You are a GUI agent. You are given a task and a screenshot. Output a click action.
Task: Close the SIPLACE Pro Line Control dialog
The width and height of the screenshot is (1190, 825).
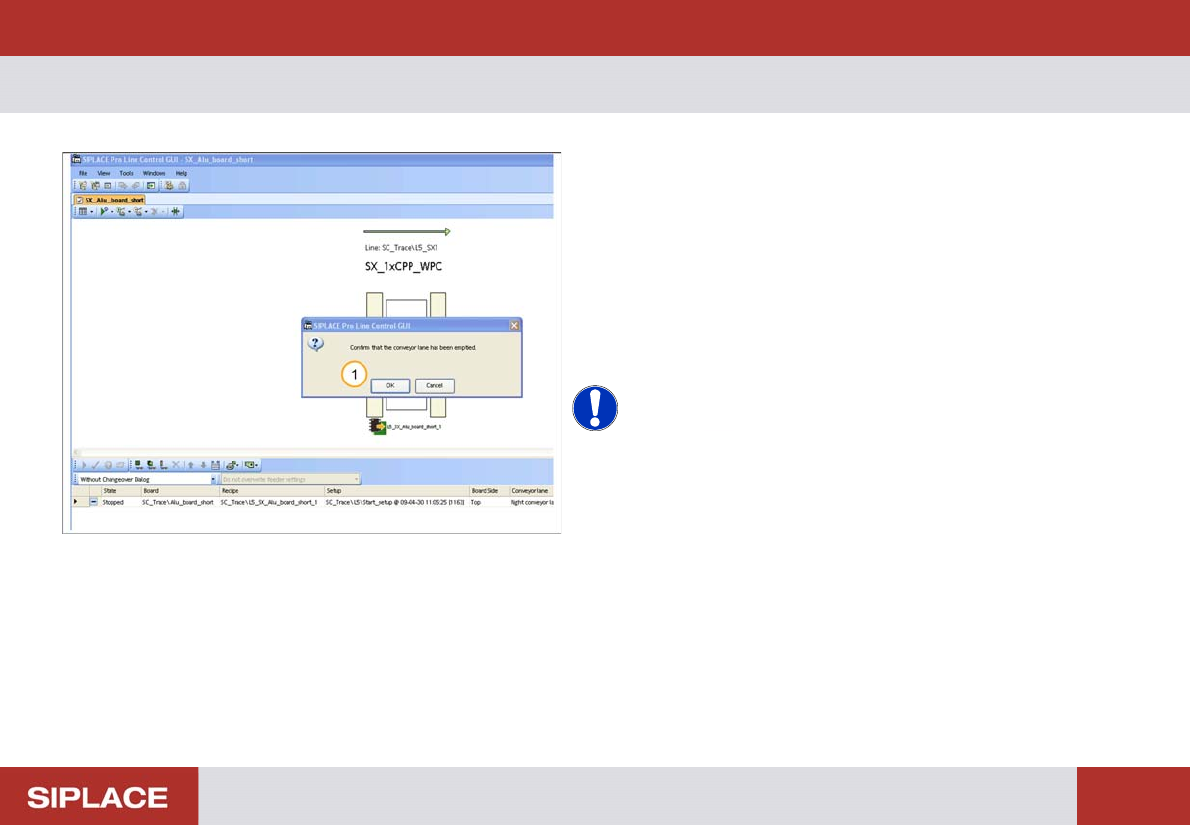(x=514, y=325)
